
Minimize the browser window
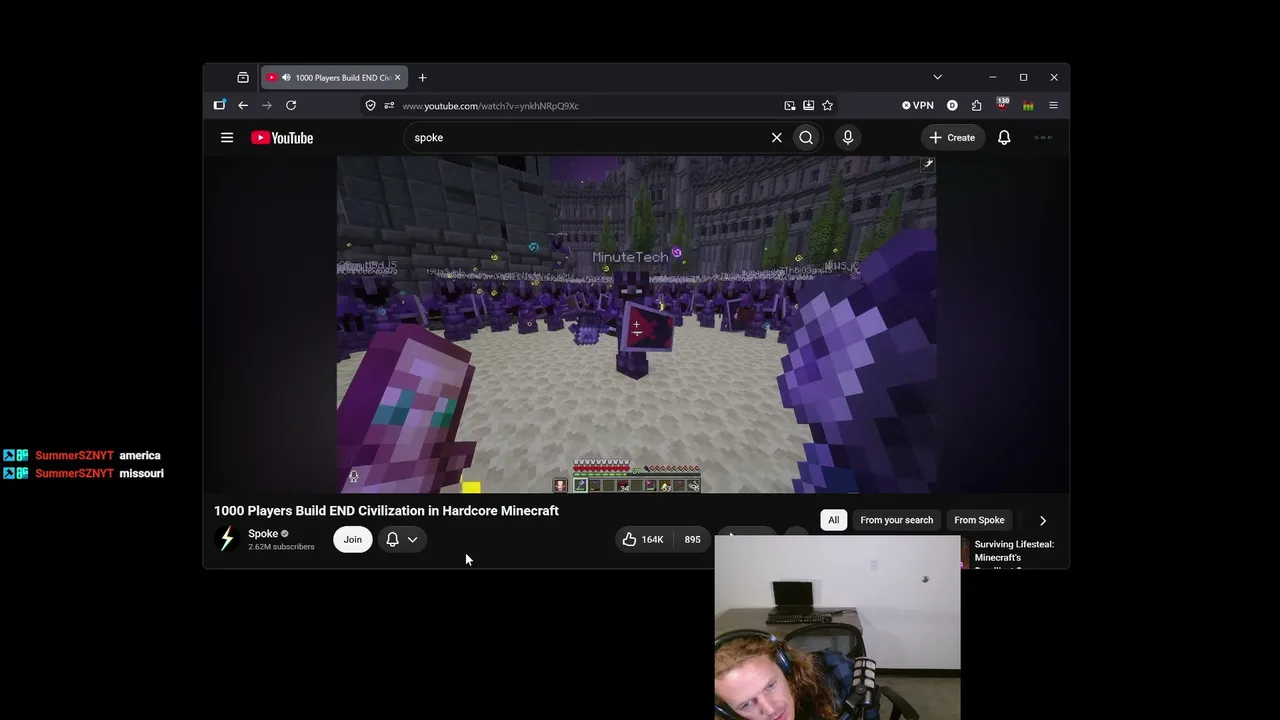tap(992, 77)
